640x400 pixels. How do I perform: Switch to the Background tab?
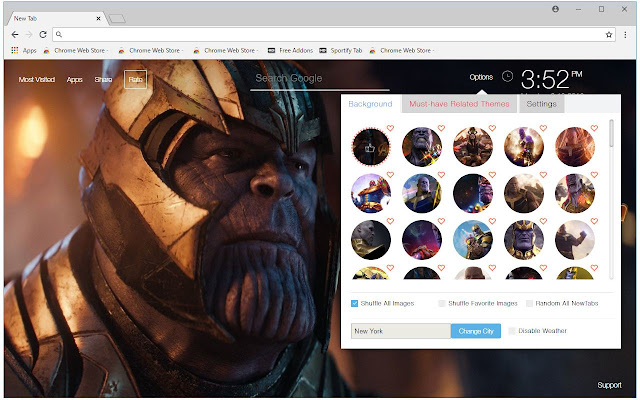click(x=370, y=104)
